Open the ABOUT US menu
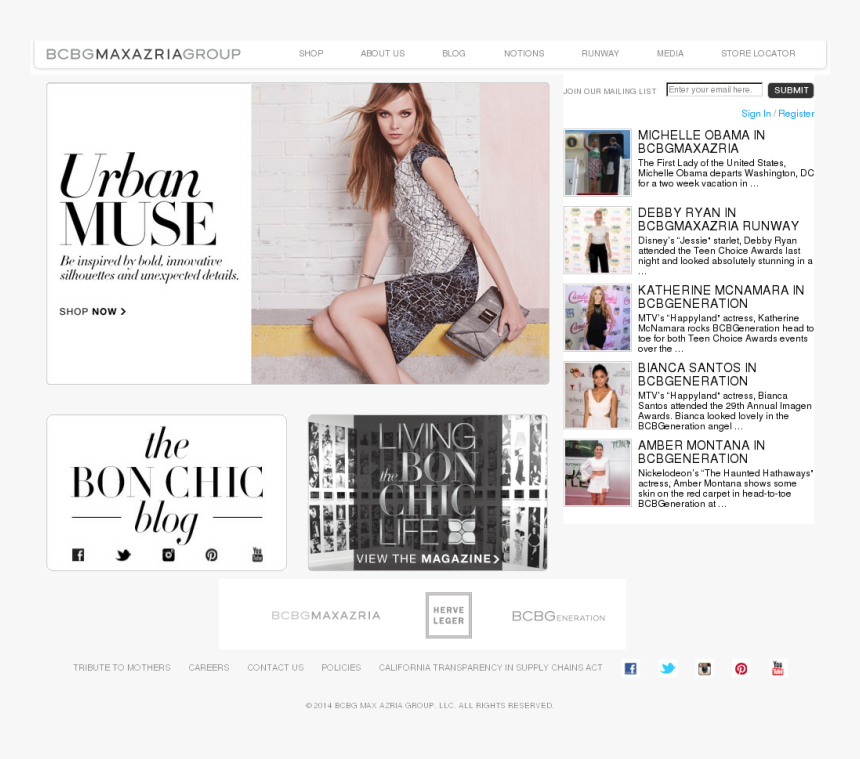This screenshot has height=759, width=860. click(x=383, y=53)
